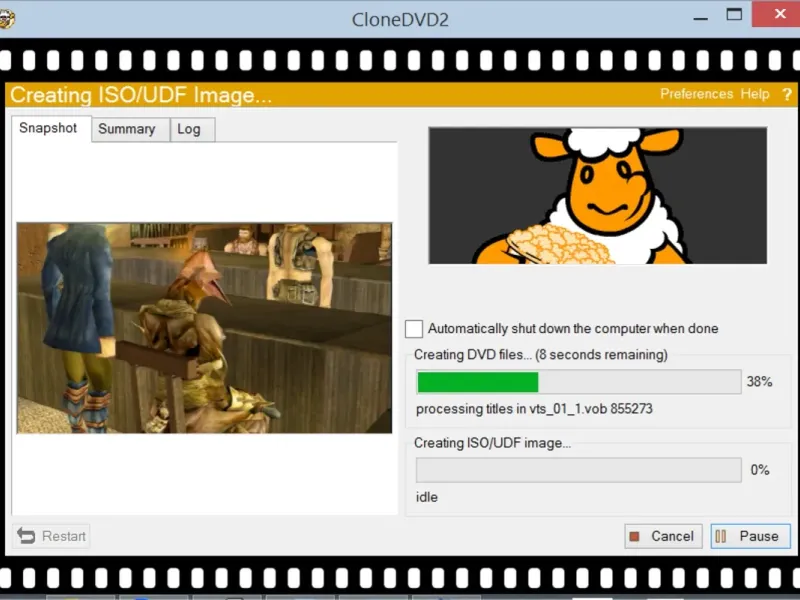Open the Help link

pyautogui.click(x=755, y=94)
